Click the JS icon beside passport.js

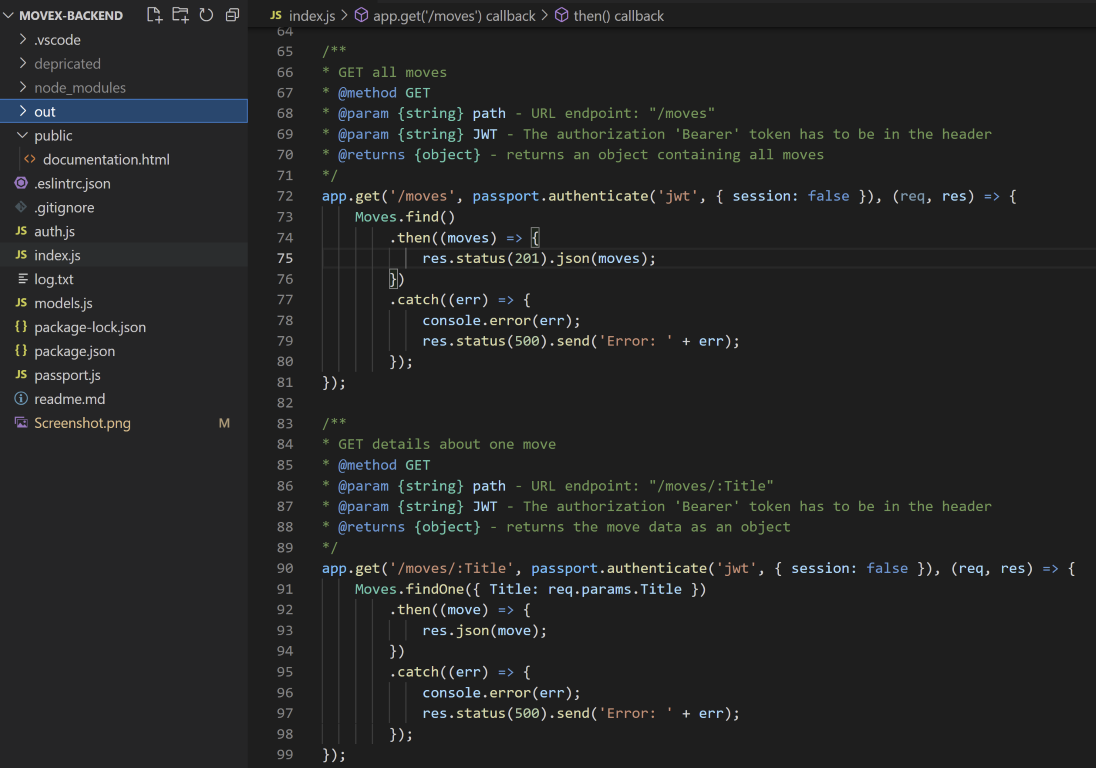(x=21, y=375)
